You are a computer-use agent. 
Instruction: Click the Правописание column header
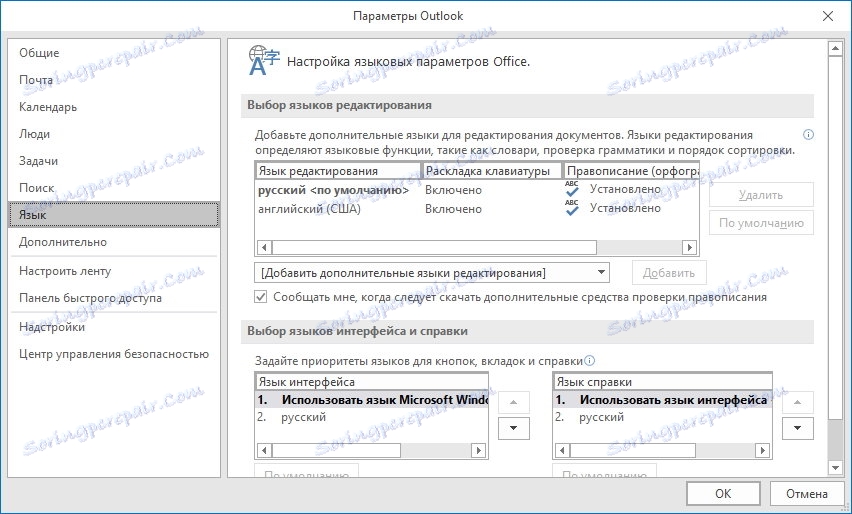631,171
